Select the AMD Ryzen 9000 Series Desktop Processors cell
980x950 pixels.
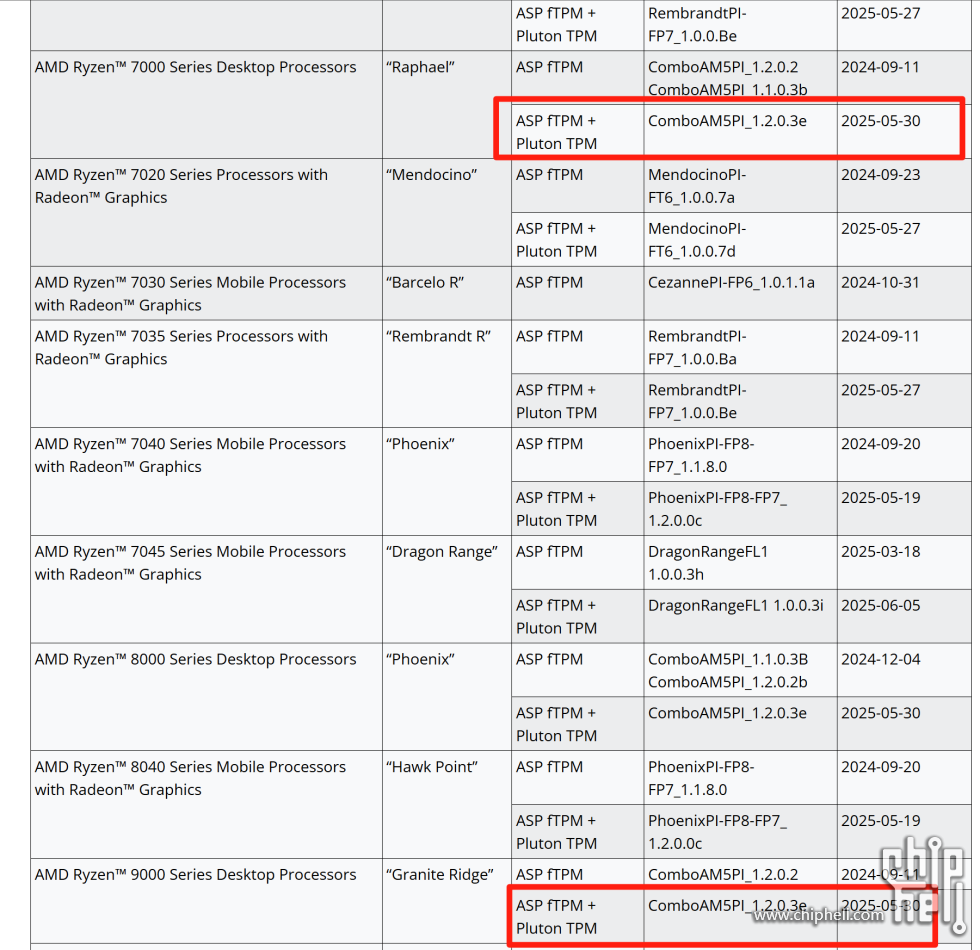pos(206,901)
